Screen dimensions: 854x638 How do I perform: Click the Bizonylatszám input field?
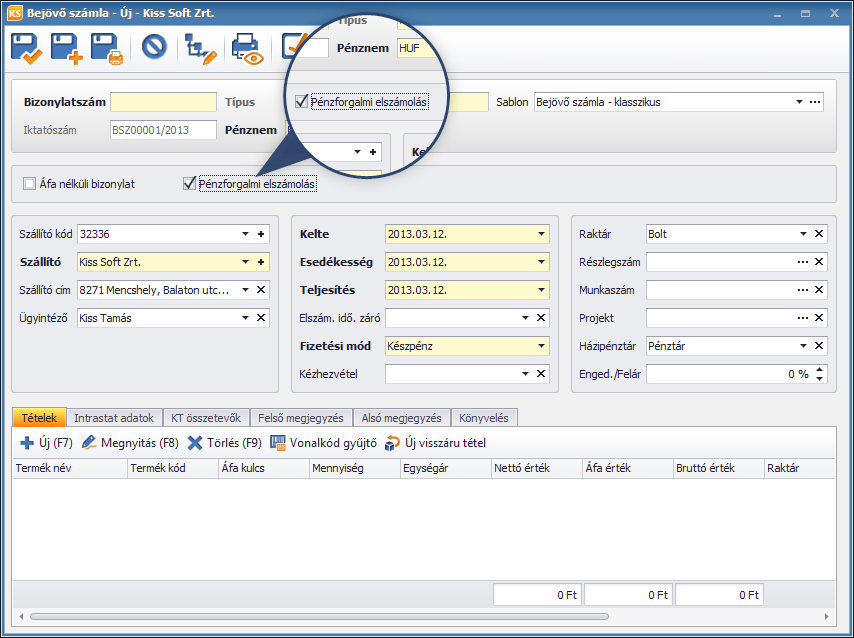tap(163, 102)
